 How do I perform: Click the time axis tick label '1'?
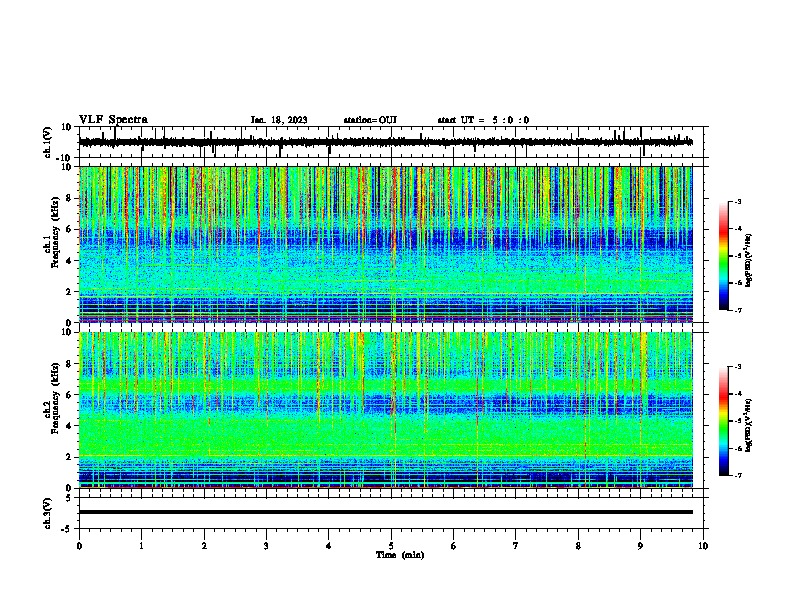tap(141, 546)
